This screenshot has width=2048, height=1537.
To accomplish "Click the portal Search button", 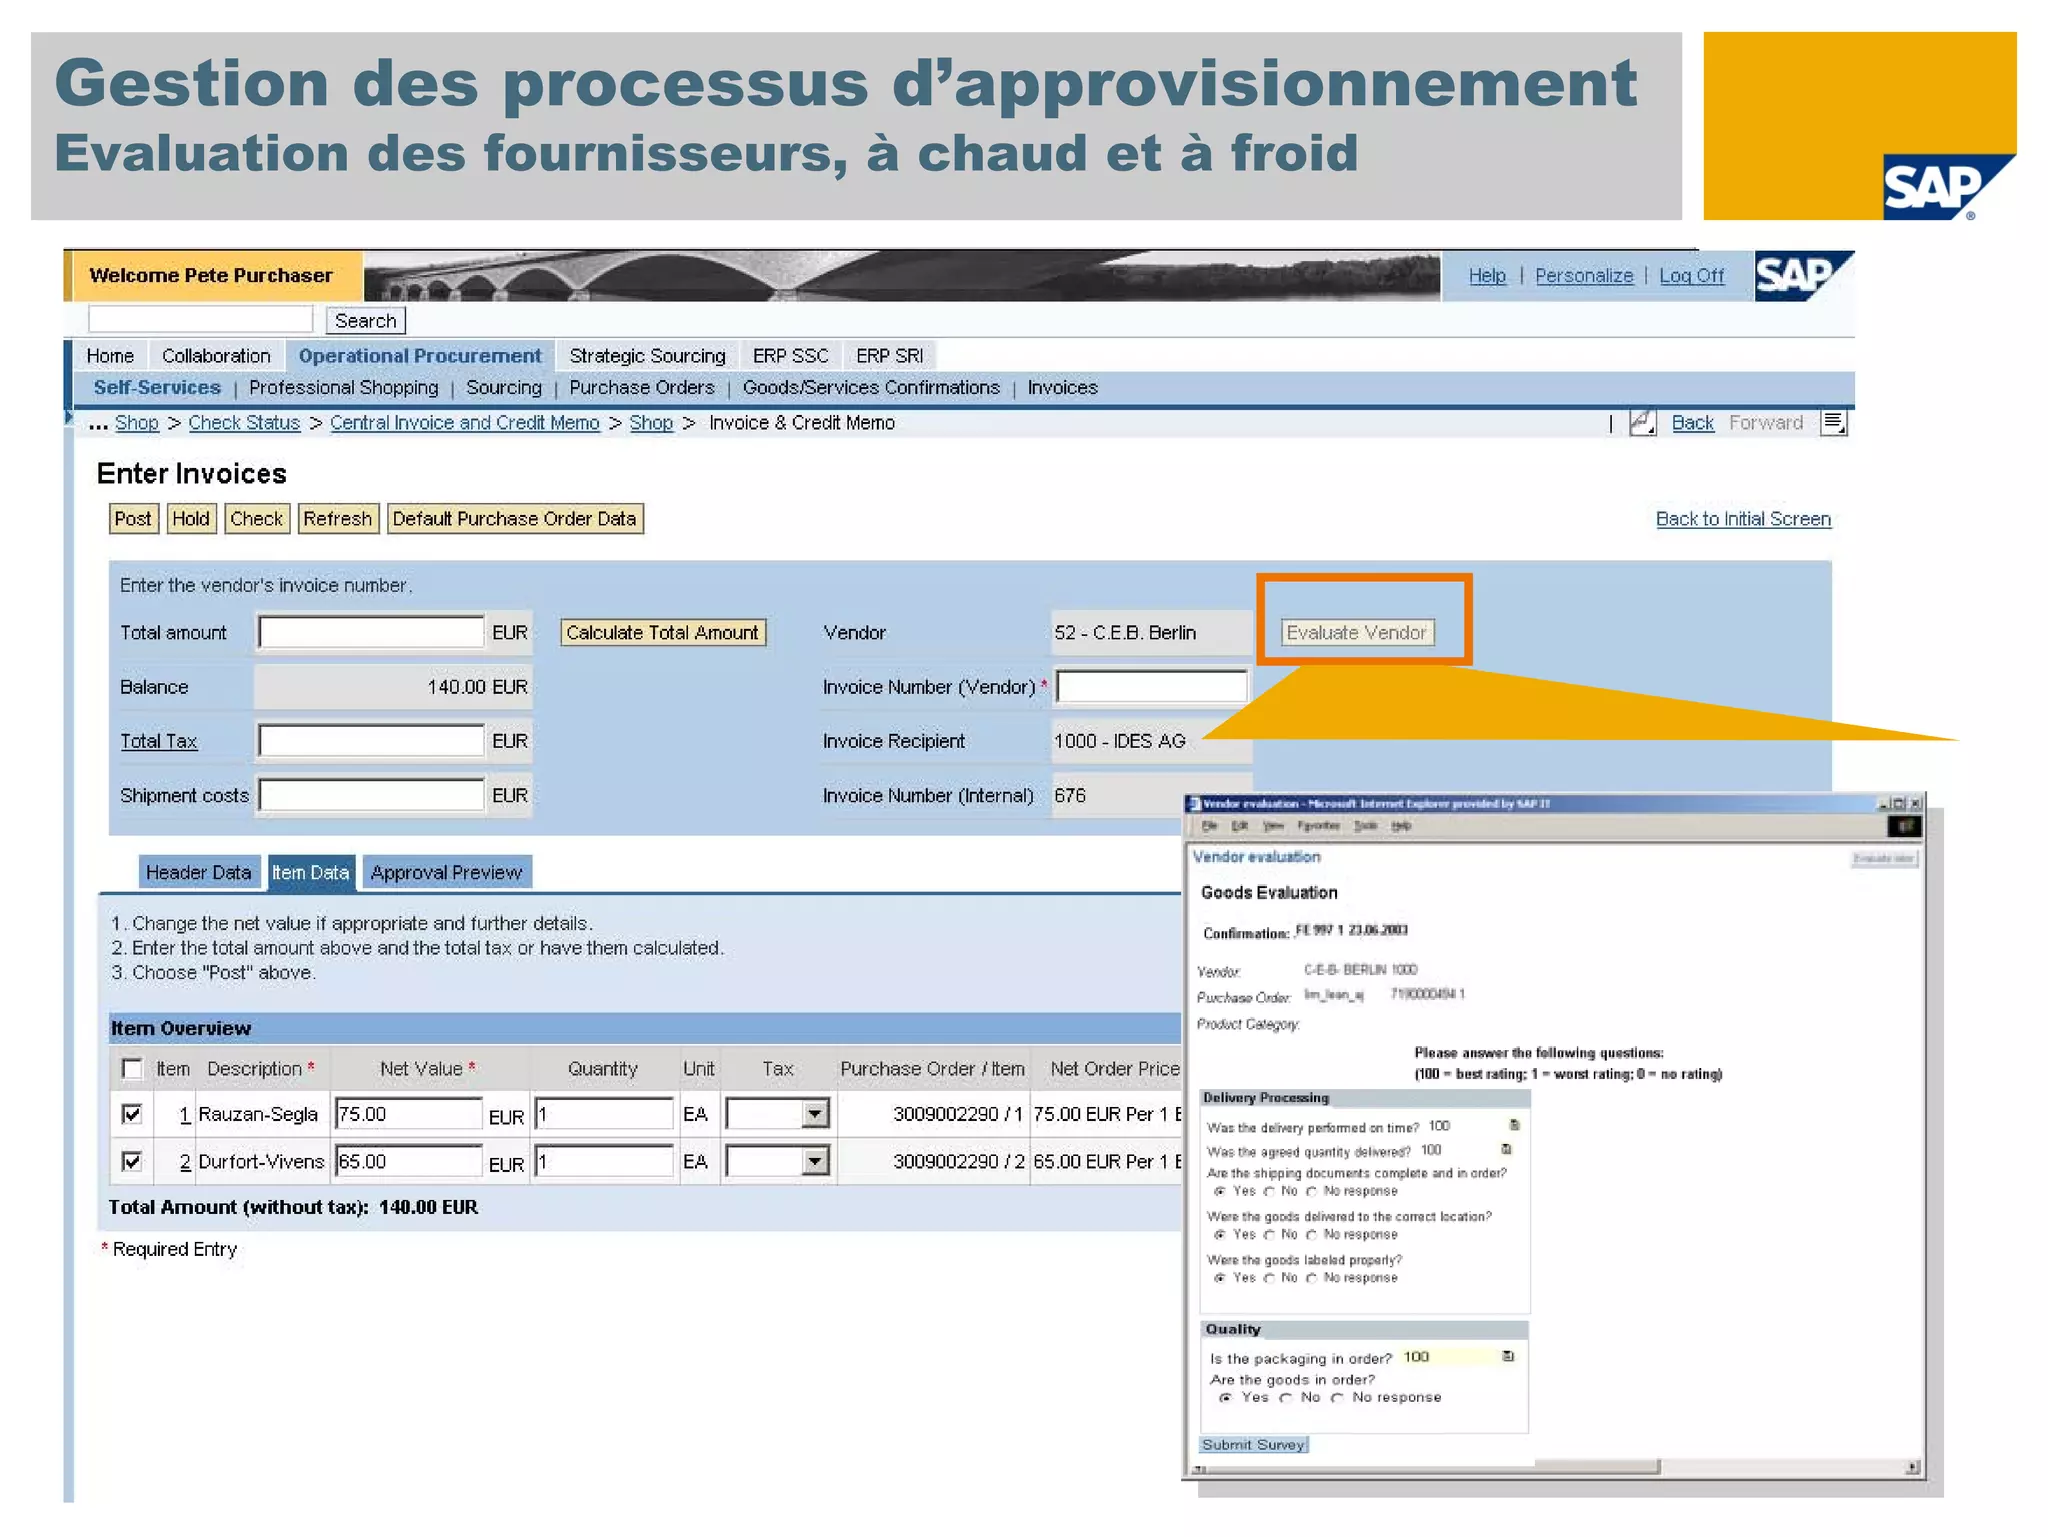I will (366, 321).
